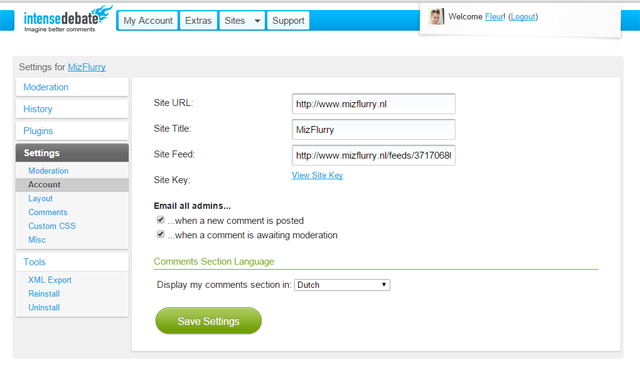Open Fleur's profile link
Viewport: 640px width, 365px height.
[x=494, y=17]
